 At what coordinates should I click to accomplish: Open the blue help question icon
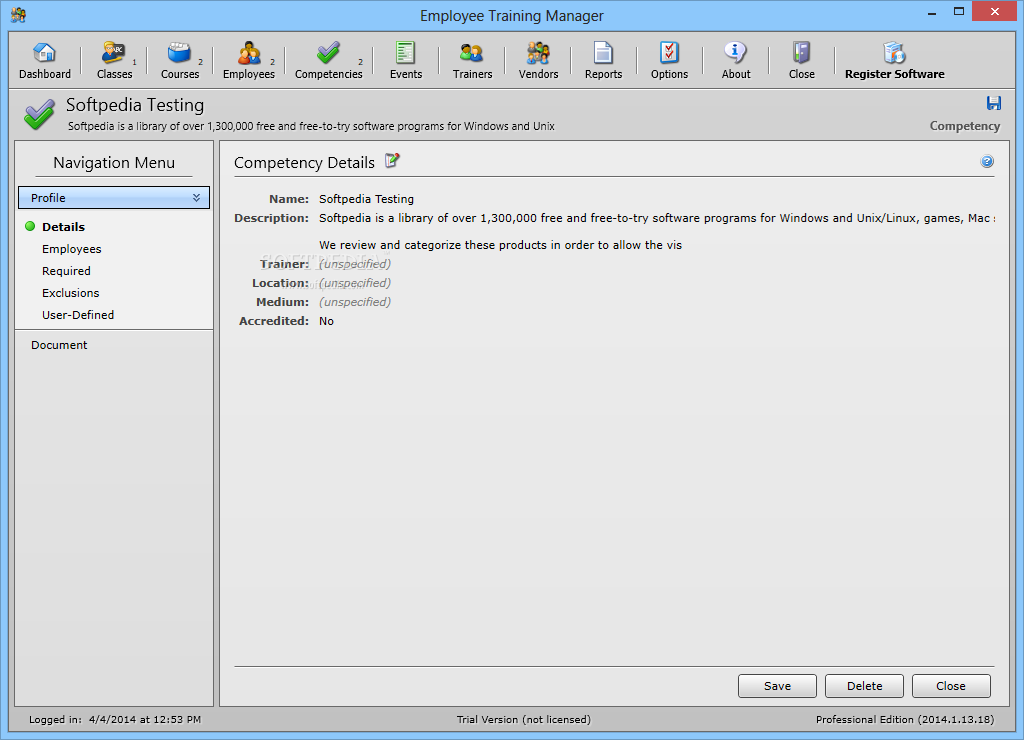point(987,161)
